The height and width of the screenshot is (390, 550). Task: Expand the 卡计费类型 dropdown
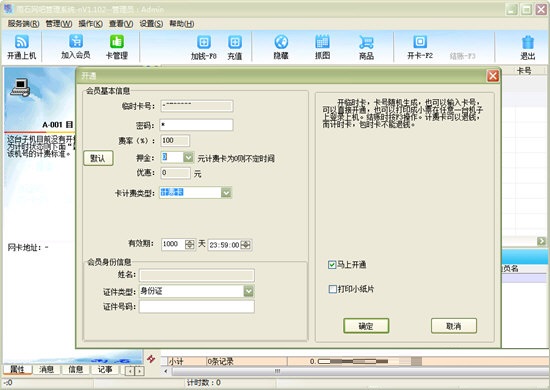coord(226,193)
